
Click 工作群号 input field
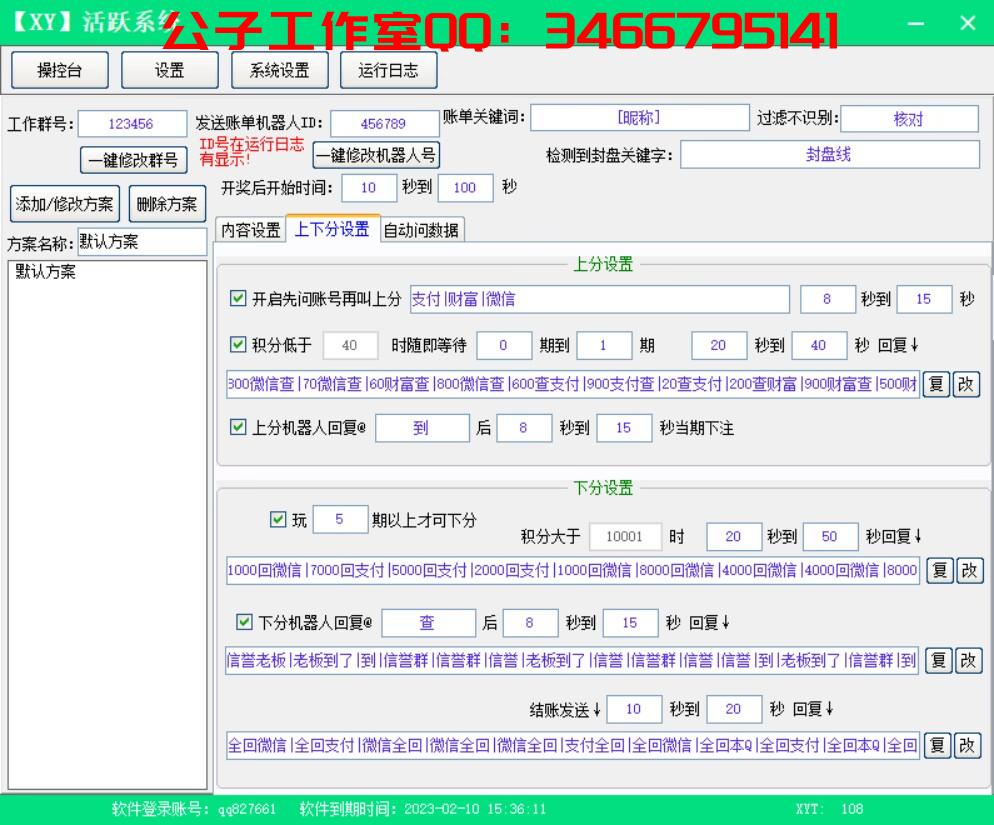pyautogui.click(x=132, y=124)
